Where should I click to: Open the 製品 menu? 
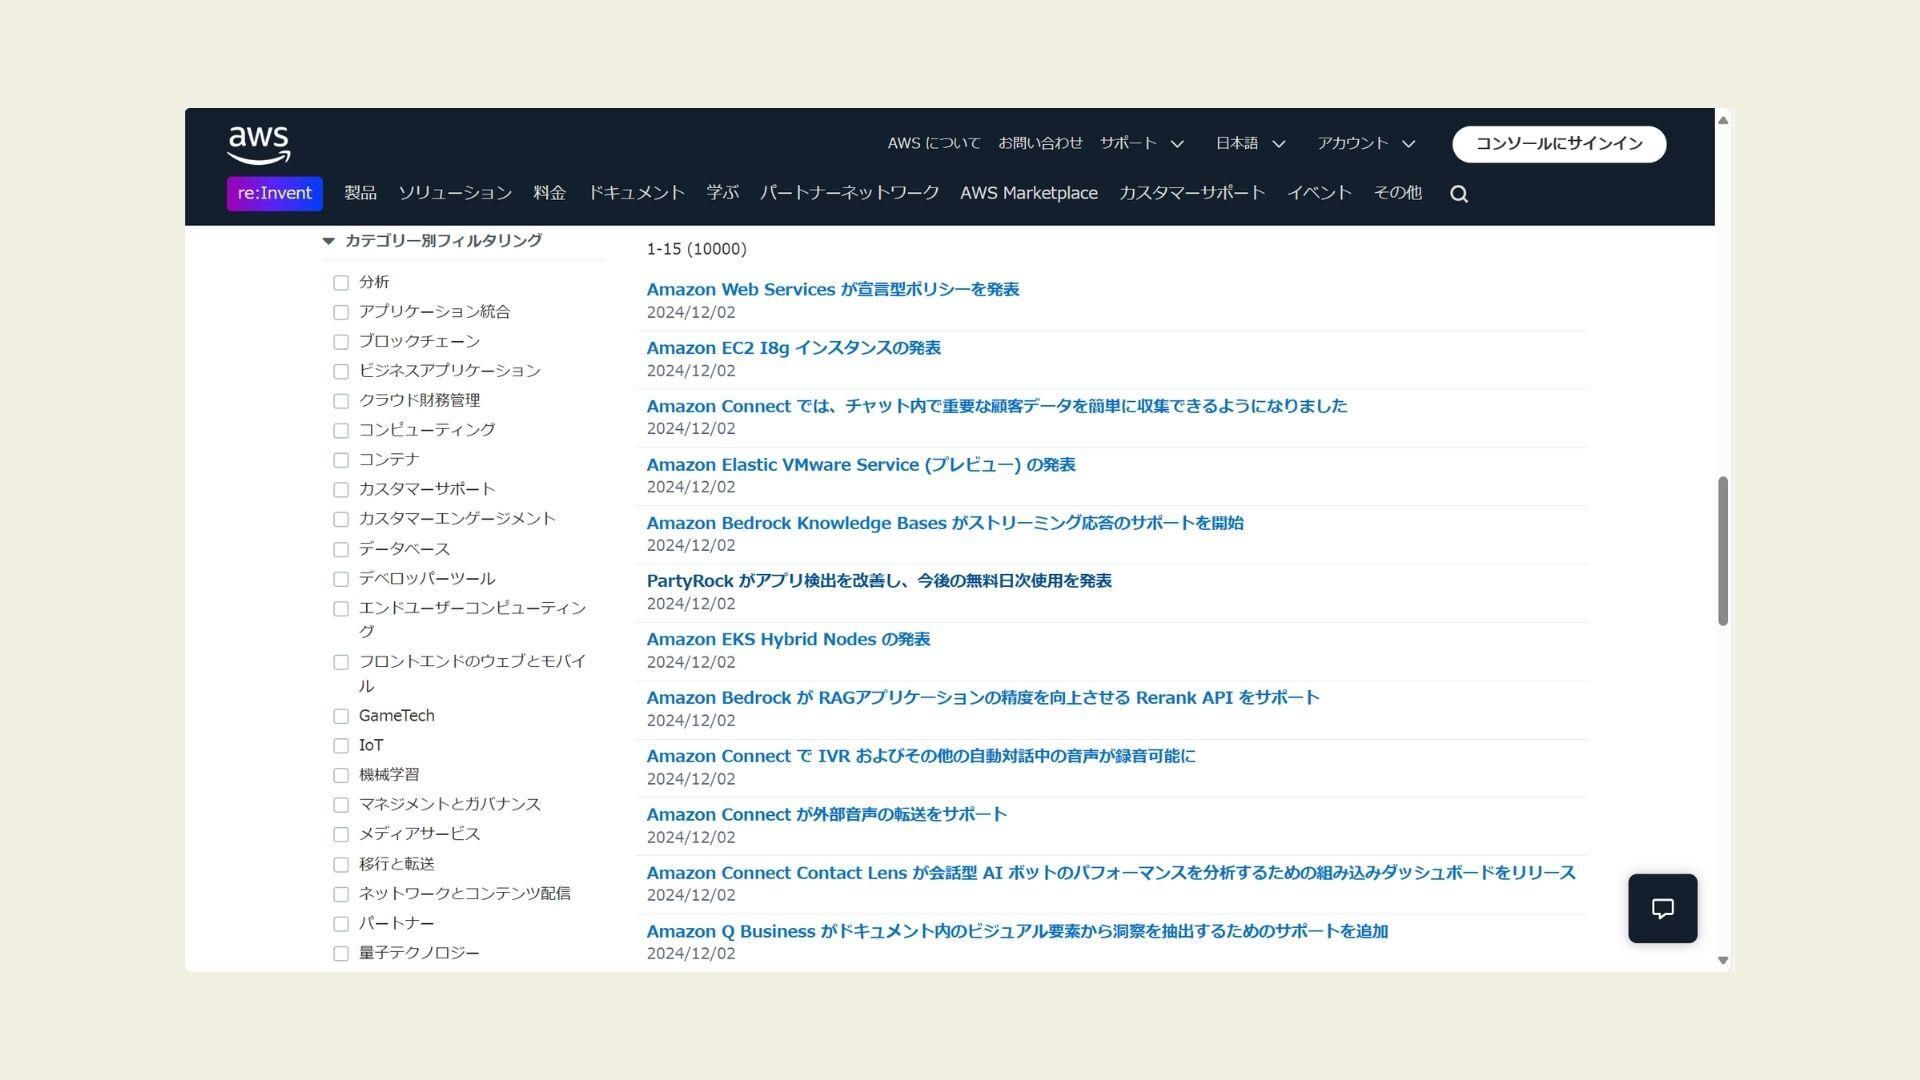pos(360,193)
